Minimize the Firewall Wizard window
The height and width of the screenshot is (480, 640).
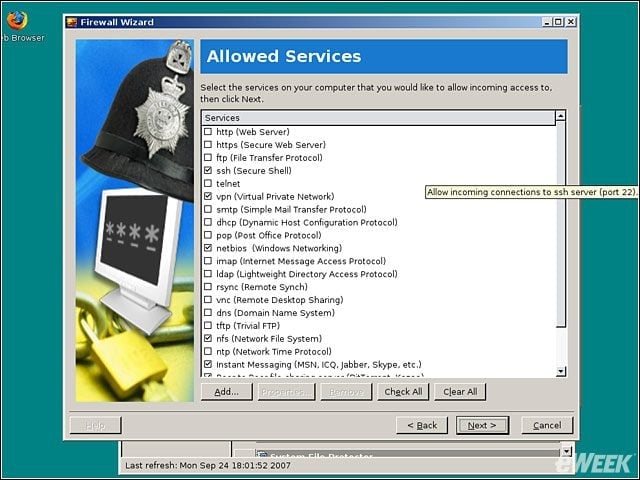click(x=547, y=22)
